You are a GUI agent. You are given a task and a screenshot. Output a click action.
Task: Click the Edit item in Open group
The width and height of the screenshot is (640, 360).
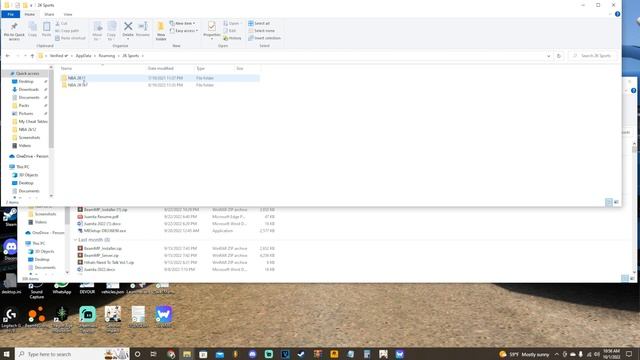(230, 31)
